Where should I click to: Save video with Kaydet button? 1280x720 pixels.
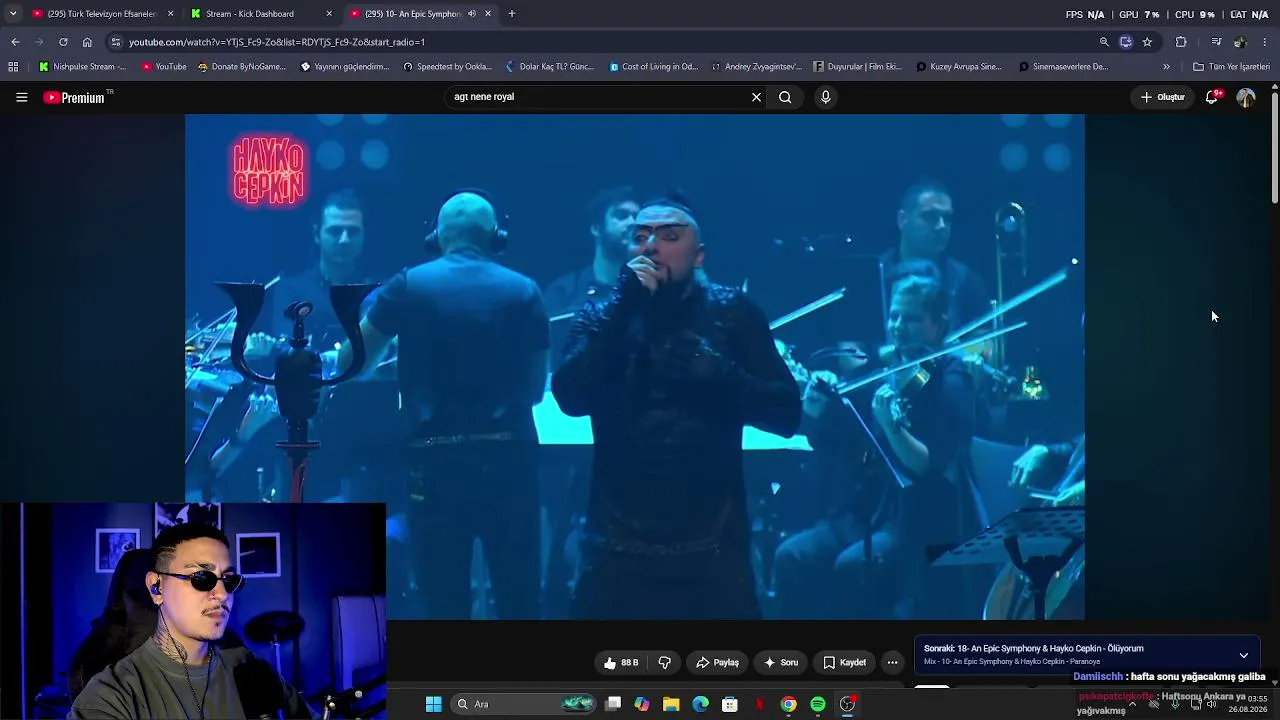pos(845,662)
